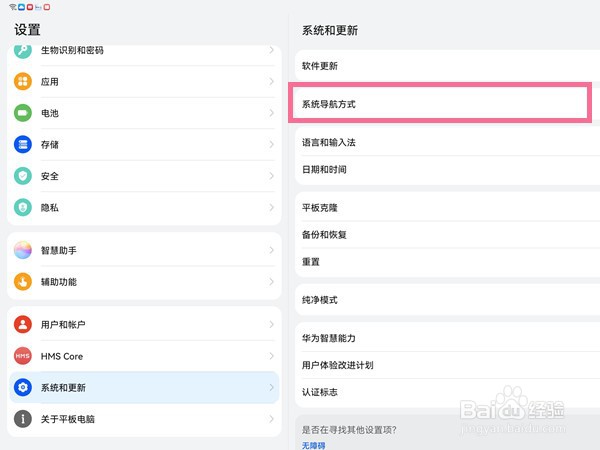Tap the 关于平板电脑 info icon
This screenshot has height=450, width=600.
pos(23,418)
